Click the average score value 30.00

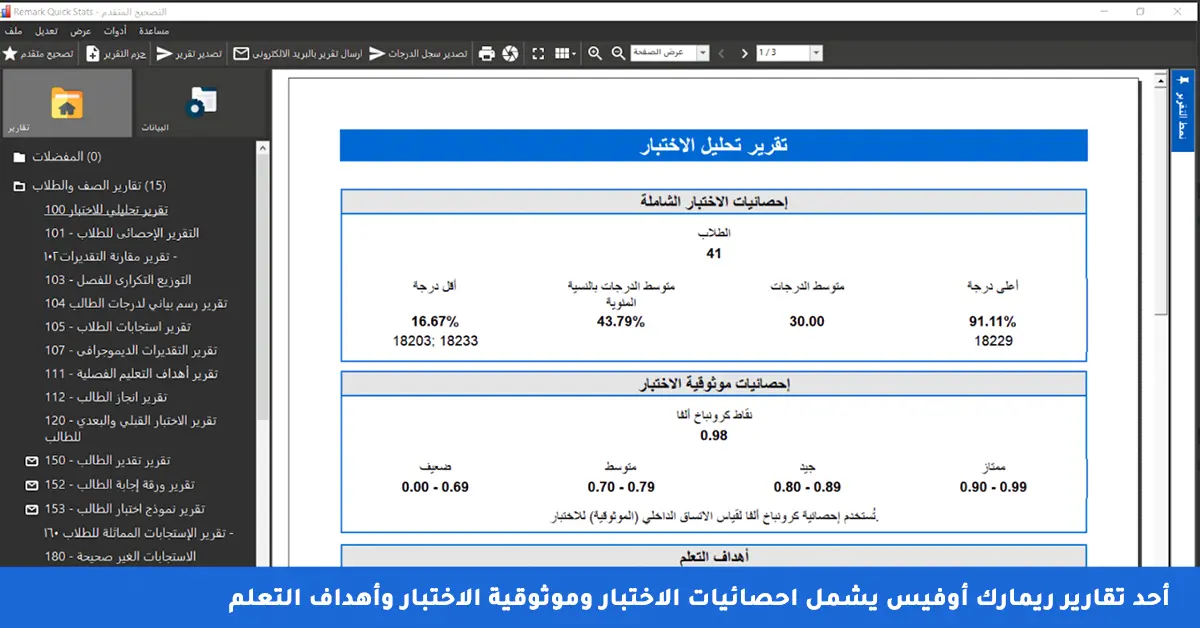point(807,321)
